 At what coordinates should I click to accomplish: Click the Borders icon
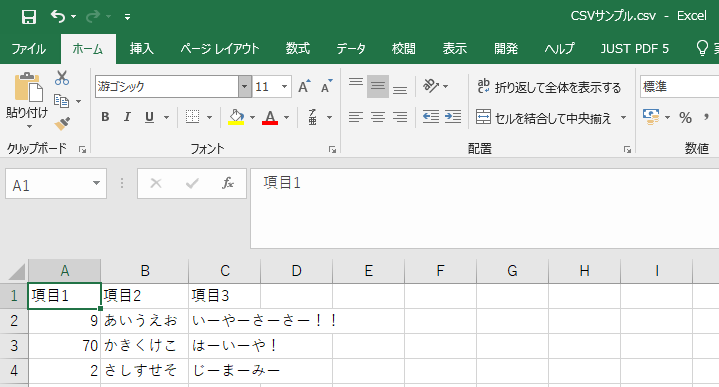click(x=193, y=117)
